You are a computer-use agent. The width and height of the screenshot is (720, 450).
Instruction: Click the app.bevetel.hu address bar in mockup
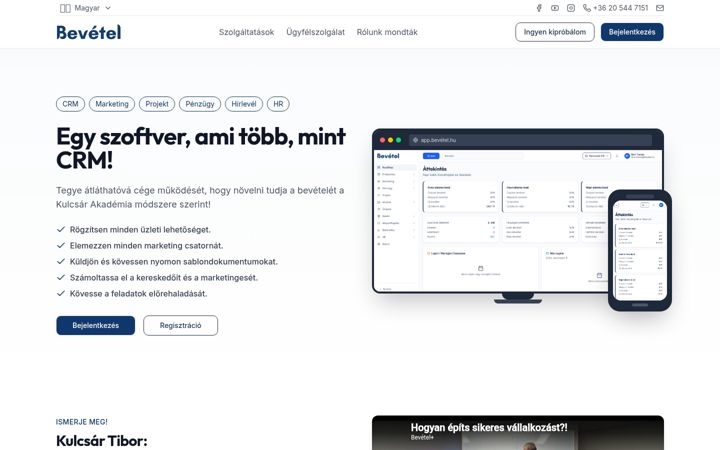530,140
